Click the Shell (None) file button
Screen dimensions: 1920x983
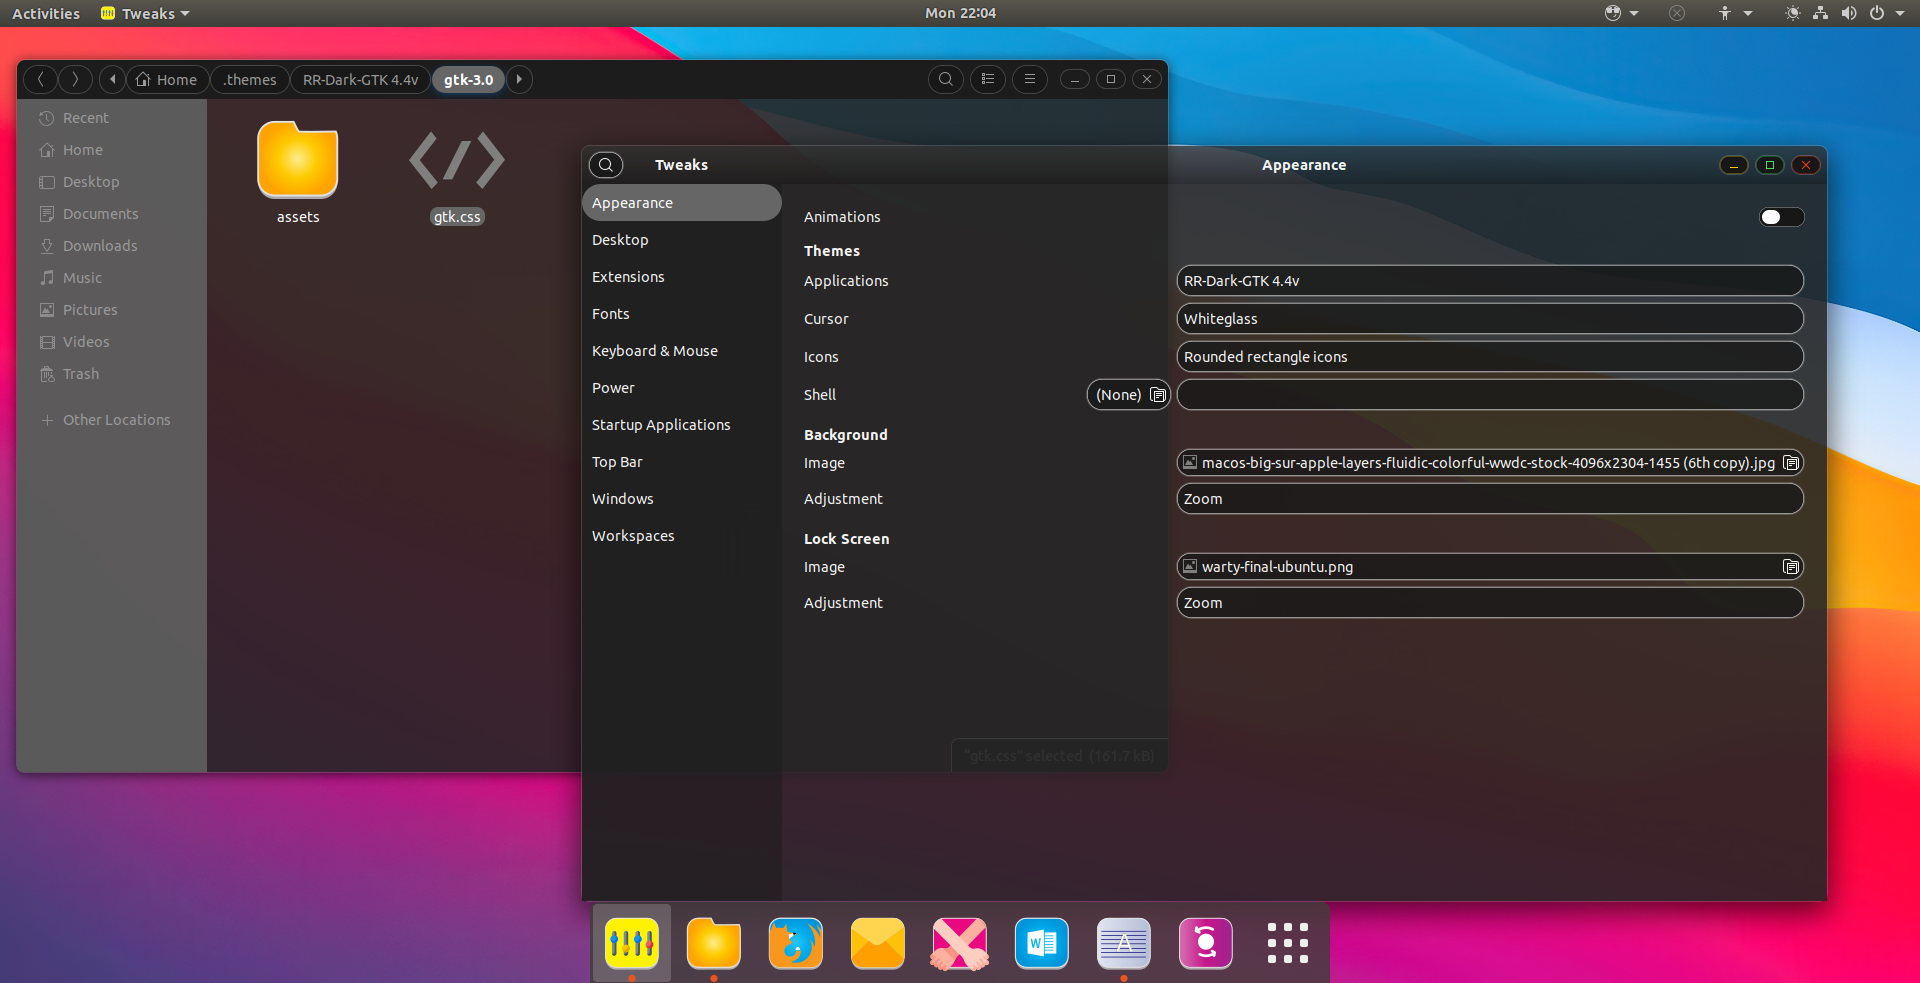point(1129,395)
